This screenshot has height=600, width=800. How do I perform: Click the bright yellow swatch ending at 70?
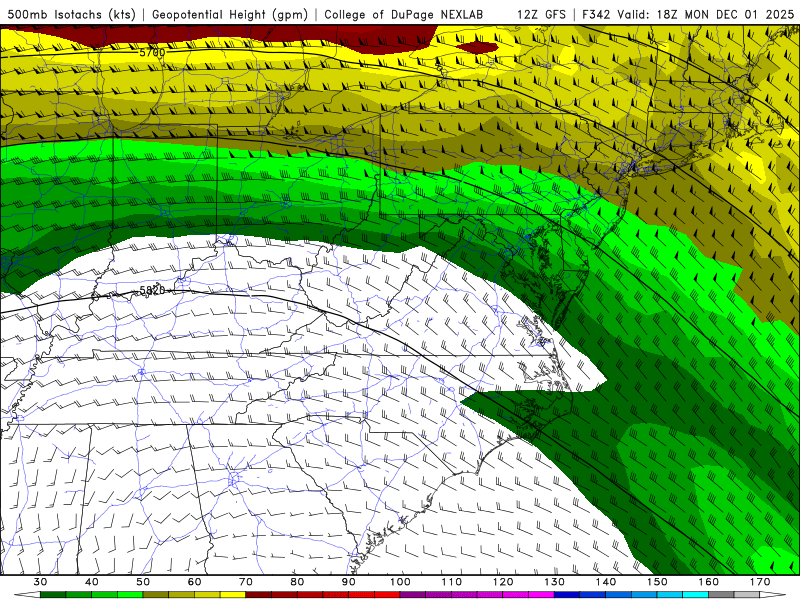pos(233,595)
